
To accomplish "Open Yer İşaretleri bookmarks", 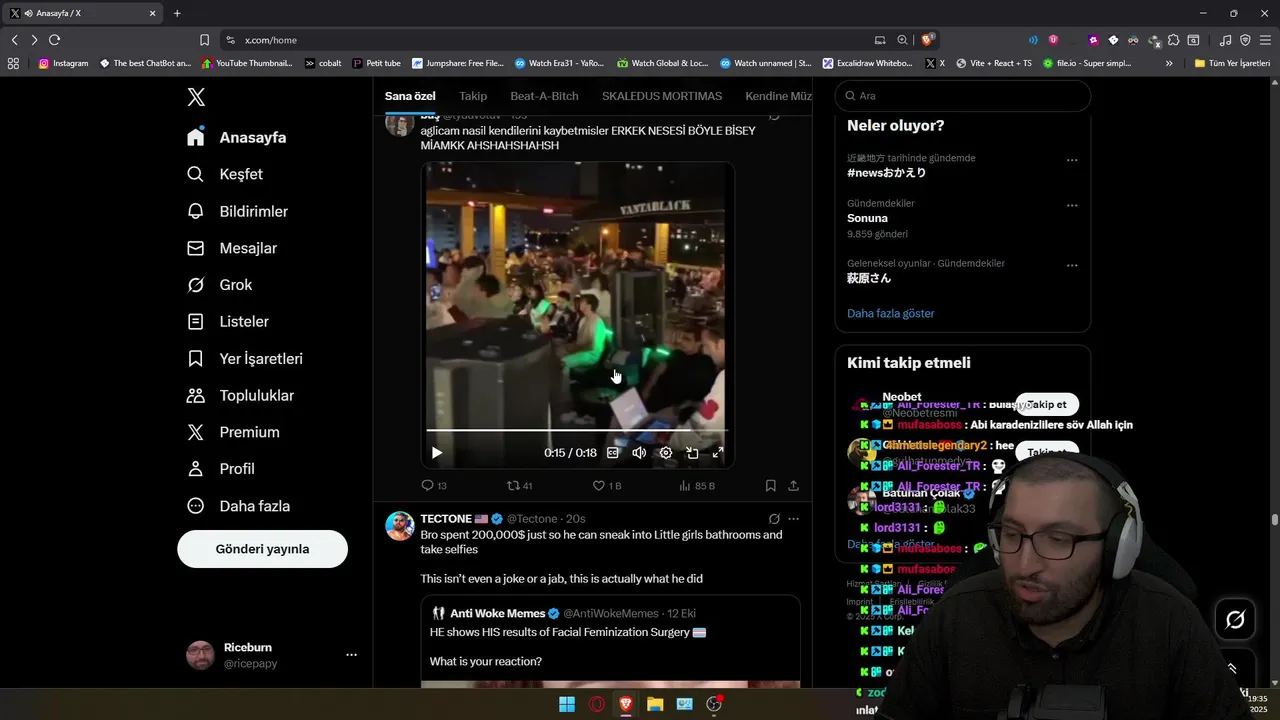I will [x=245, y=359].
